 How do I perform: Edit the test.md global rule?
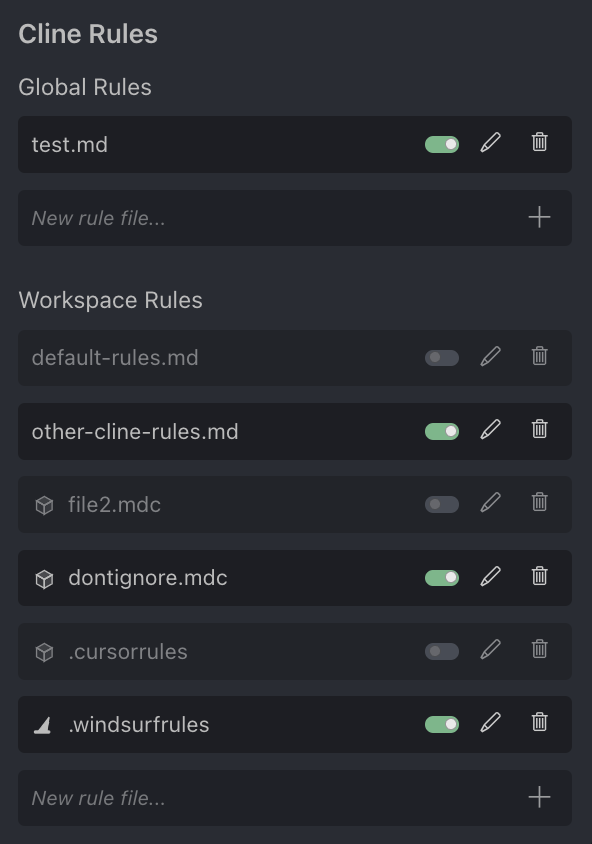click(490, 143)
